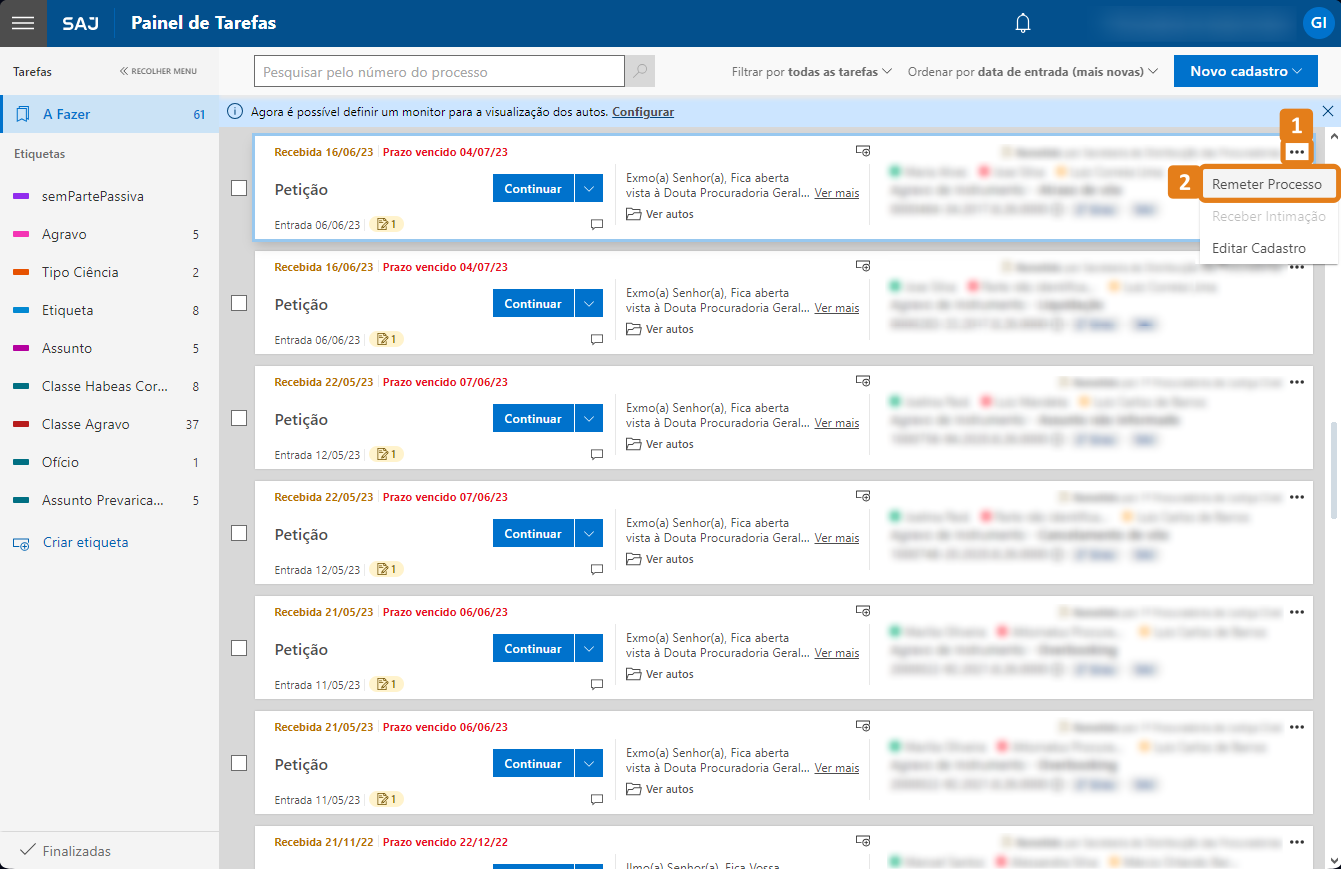This screenshot has width=1341, height=869.
Task: Open Filtrar por todas as tarefas dropdown
Action: [811, 72]
